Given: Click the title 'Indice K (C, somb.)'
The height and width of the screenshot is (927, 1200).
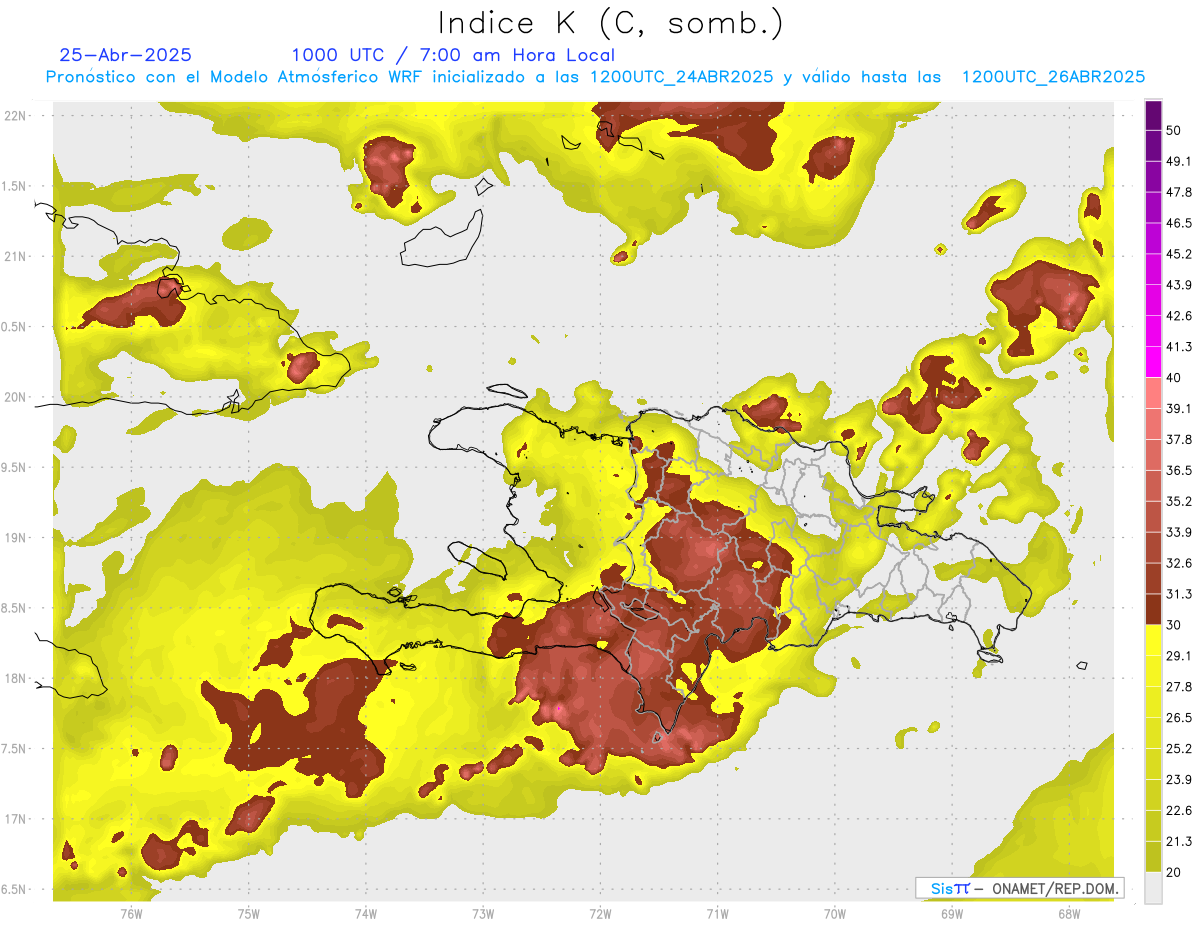Looking at the screenshot, I should coord(611,22).
